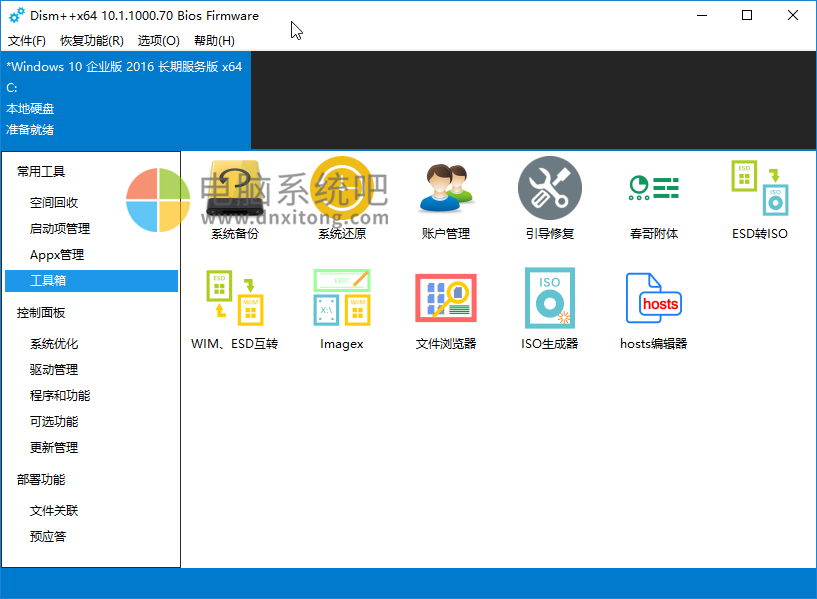Open the 帮助(H) menu
The image size is (817, 599).
[214, 41]
